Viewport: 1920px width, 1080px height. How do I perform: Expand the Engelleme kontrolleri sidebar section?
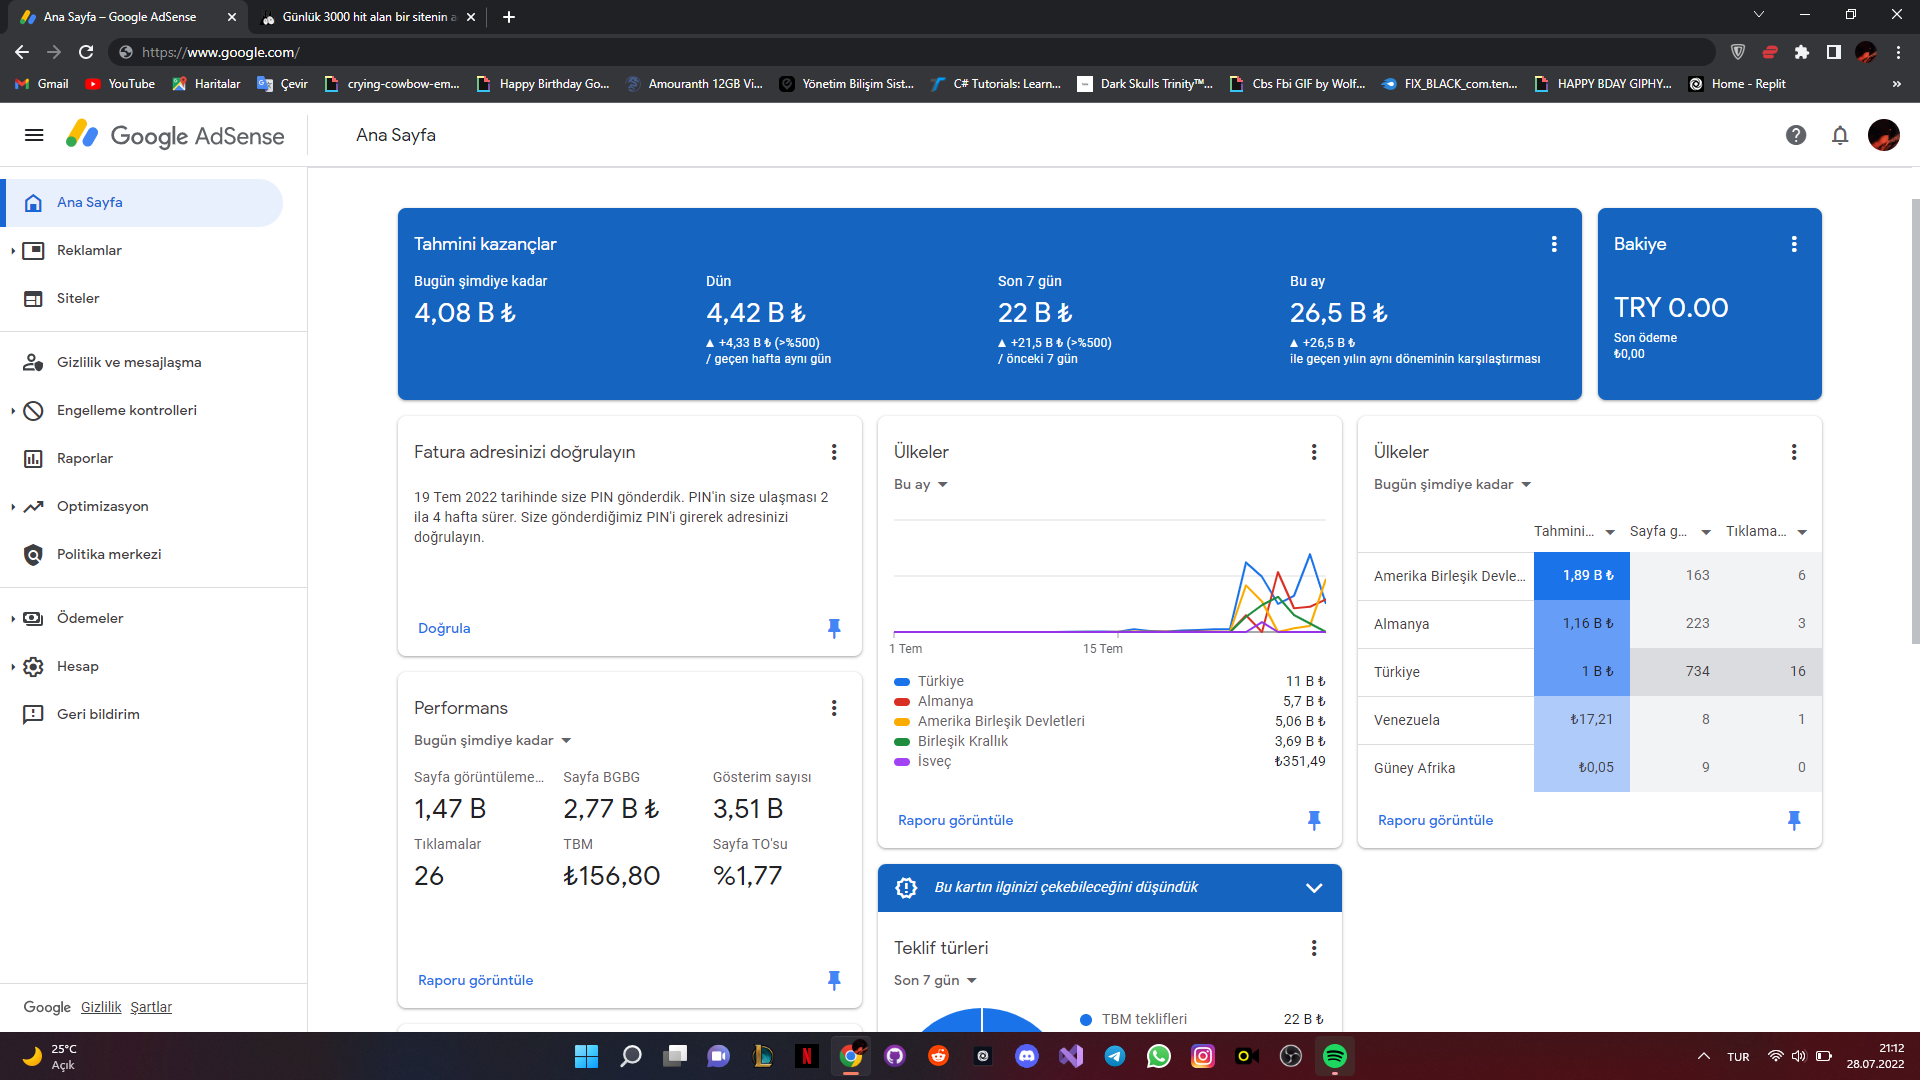pos(13,411)
